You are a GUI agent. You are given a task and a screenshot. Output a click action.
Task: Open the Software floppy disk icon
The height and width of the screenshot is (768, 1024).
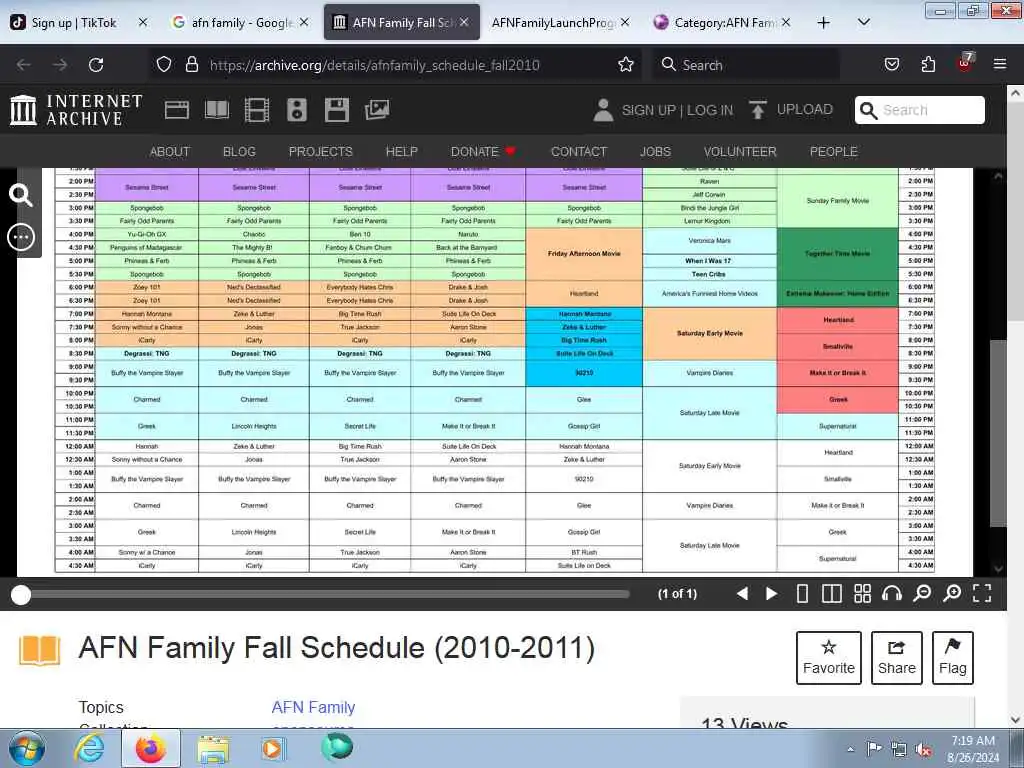337,110
